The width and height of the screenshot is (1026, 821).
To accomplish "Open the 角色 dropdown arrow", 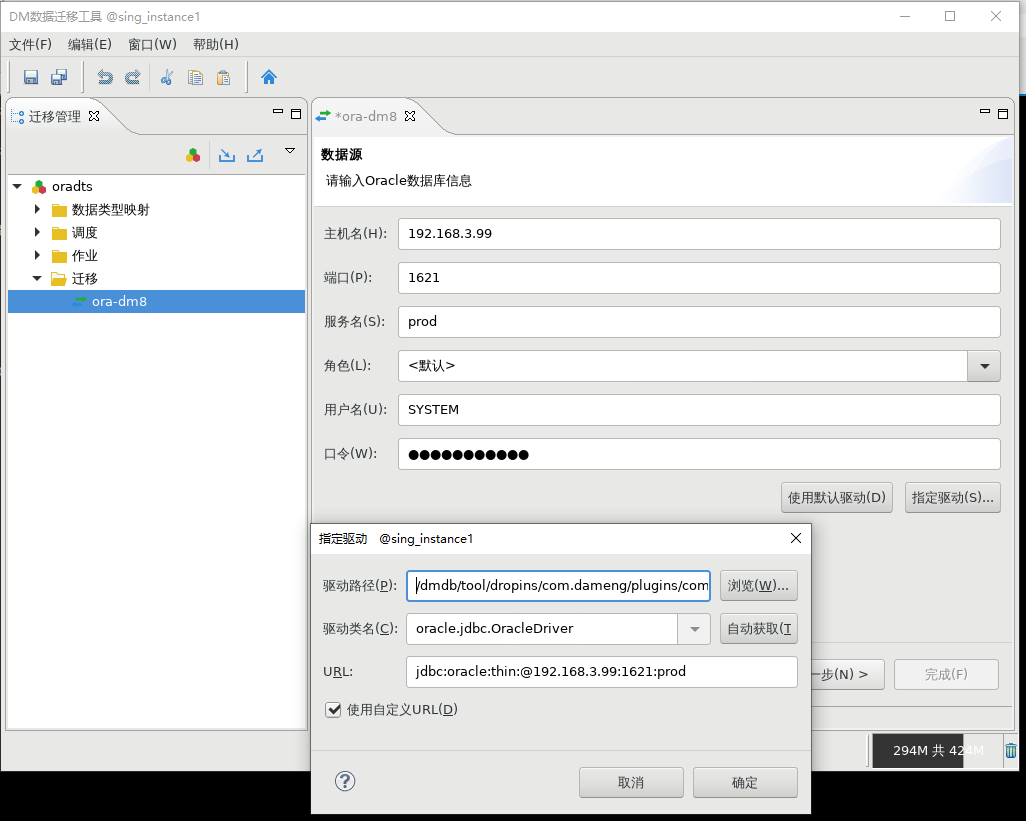I will 984,366.
